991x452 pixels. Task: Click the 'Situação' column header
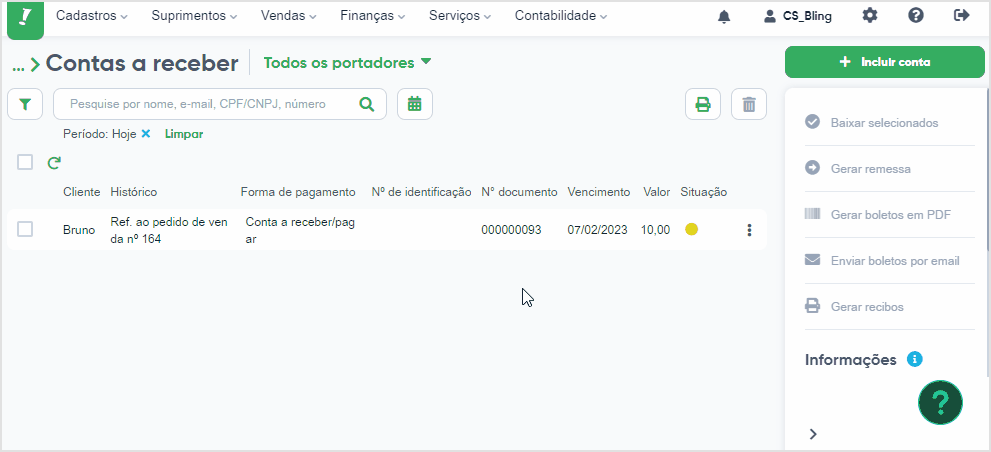coord(703,192)
